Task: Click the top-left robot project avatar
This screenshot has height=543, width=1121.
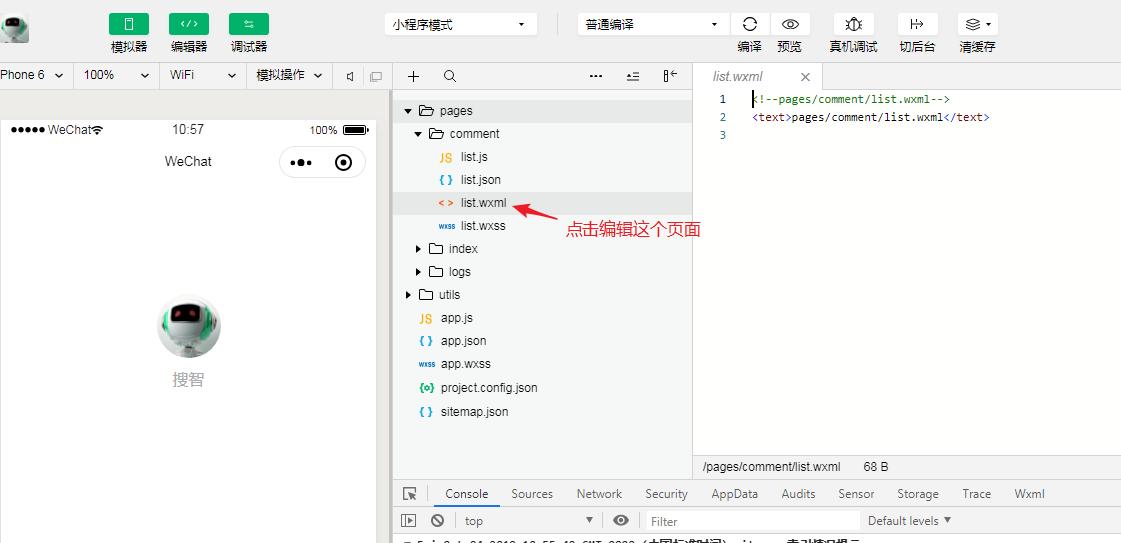Action: point(14,29)
